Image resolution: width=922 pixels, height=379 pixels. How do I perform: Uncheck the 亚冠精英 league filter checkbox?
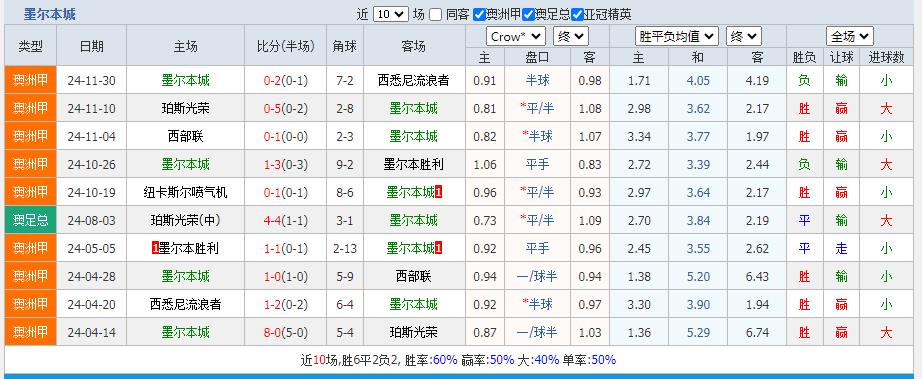(577, 15)
